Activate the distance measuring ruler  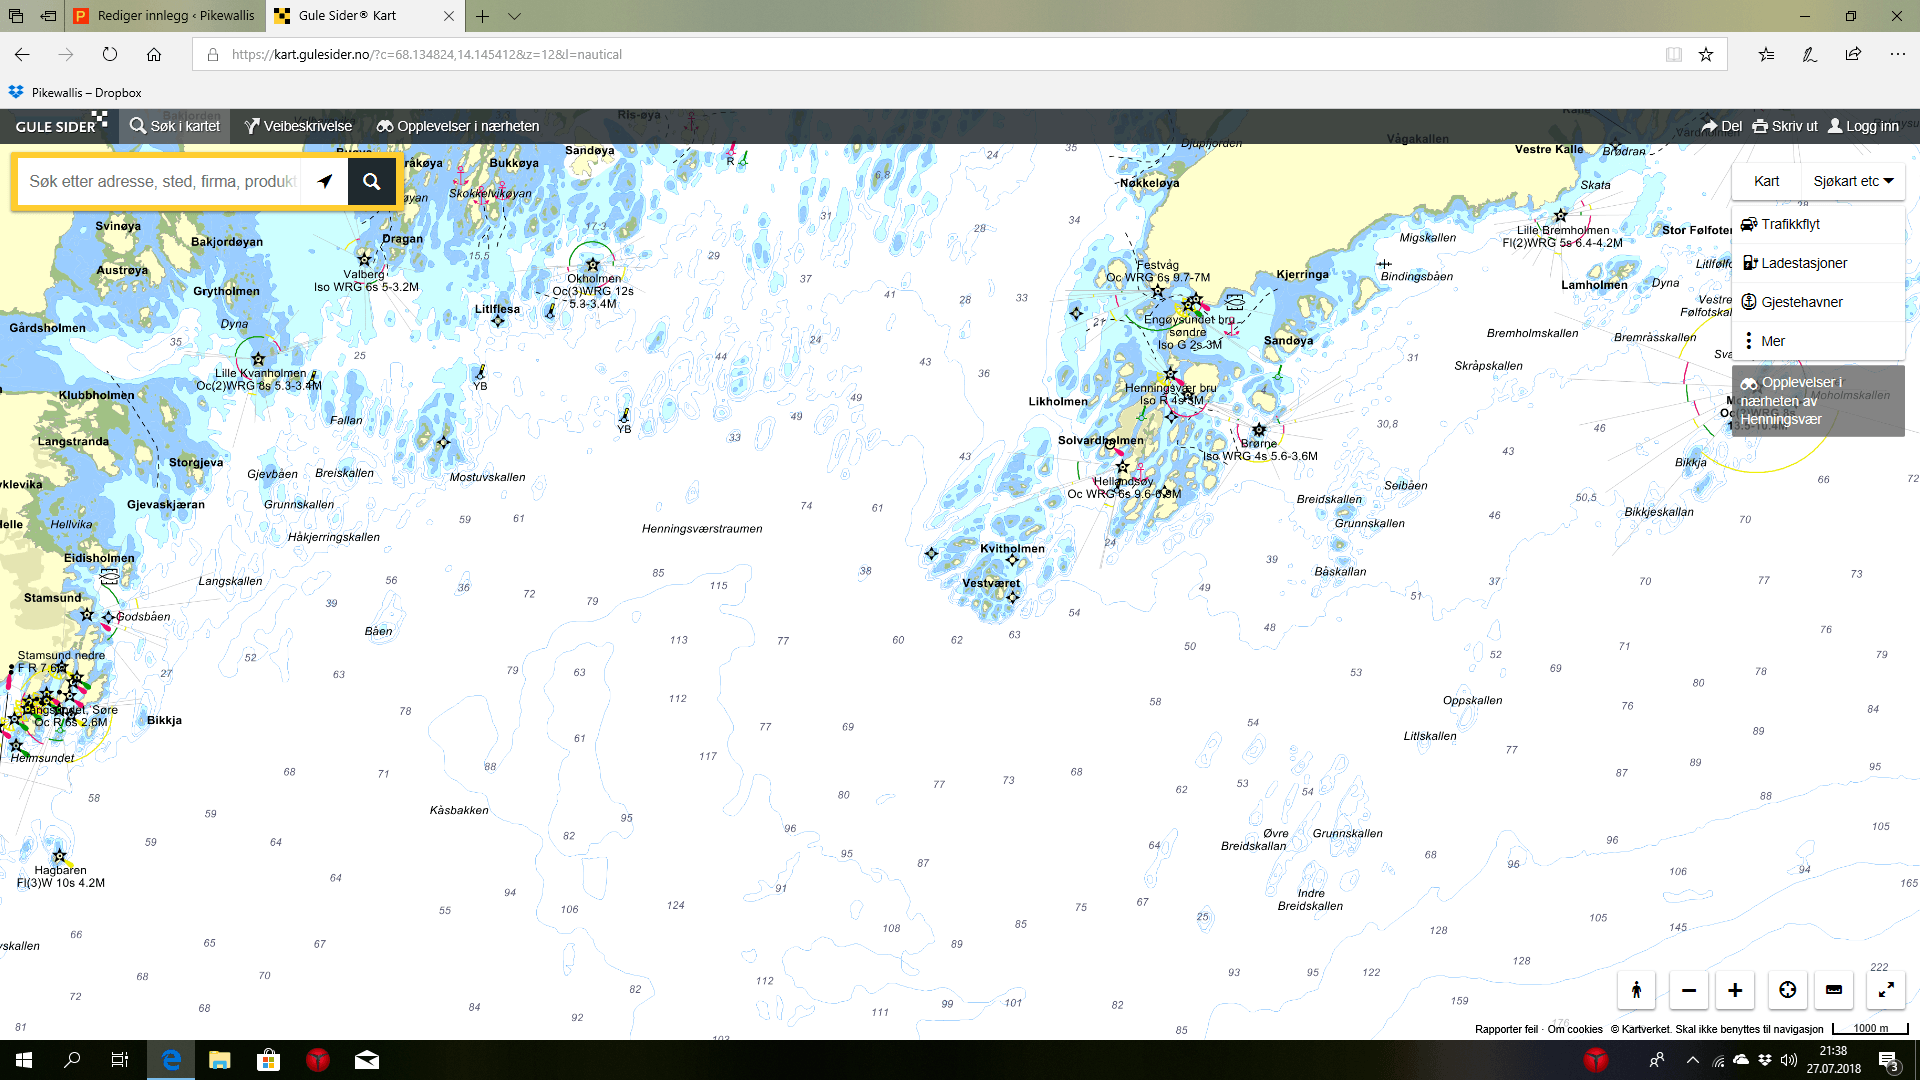tap(1834, 990)
